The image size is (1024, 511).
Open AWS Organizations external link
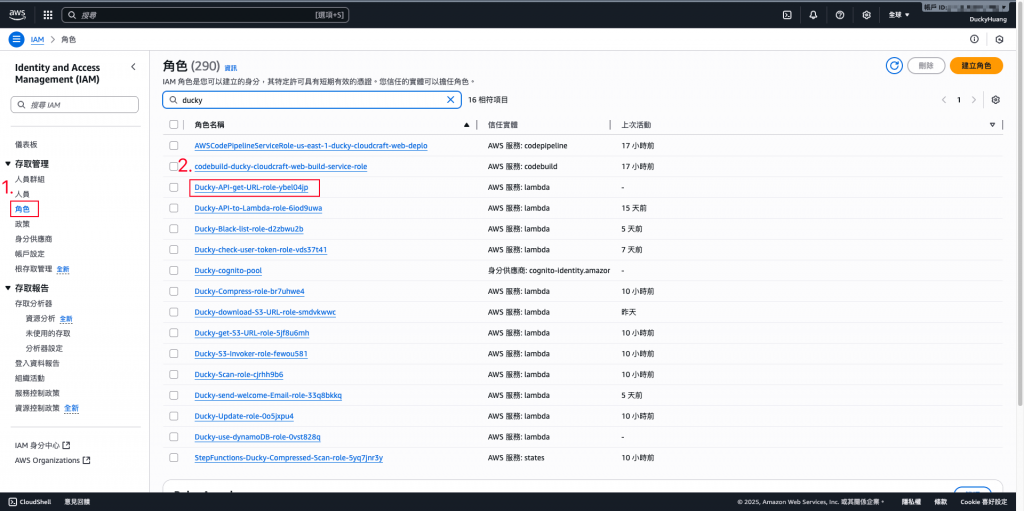coord(52,460)
